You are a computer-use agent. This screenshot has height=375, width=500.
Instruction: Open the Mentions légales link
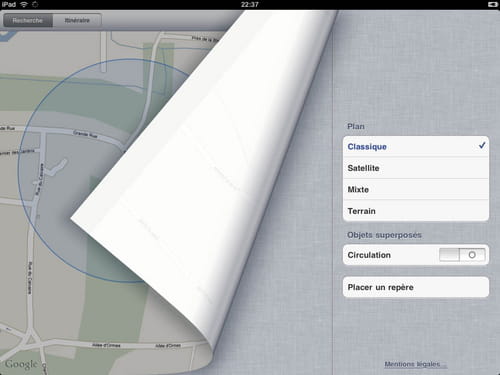pos(412,364)
